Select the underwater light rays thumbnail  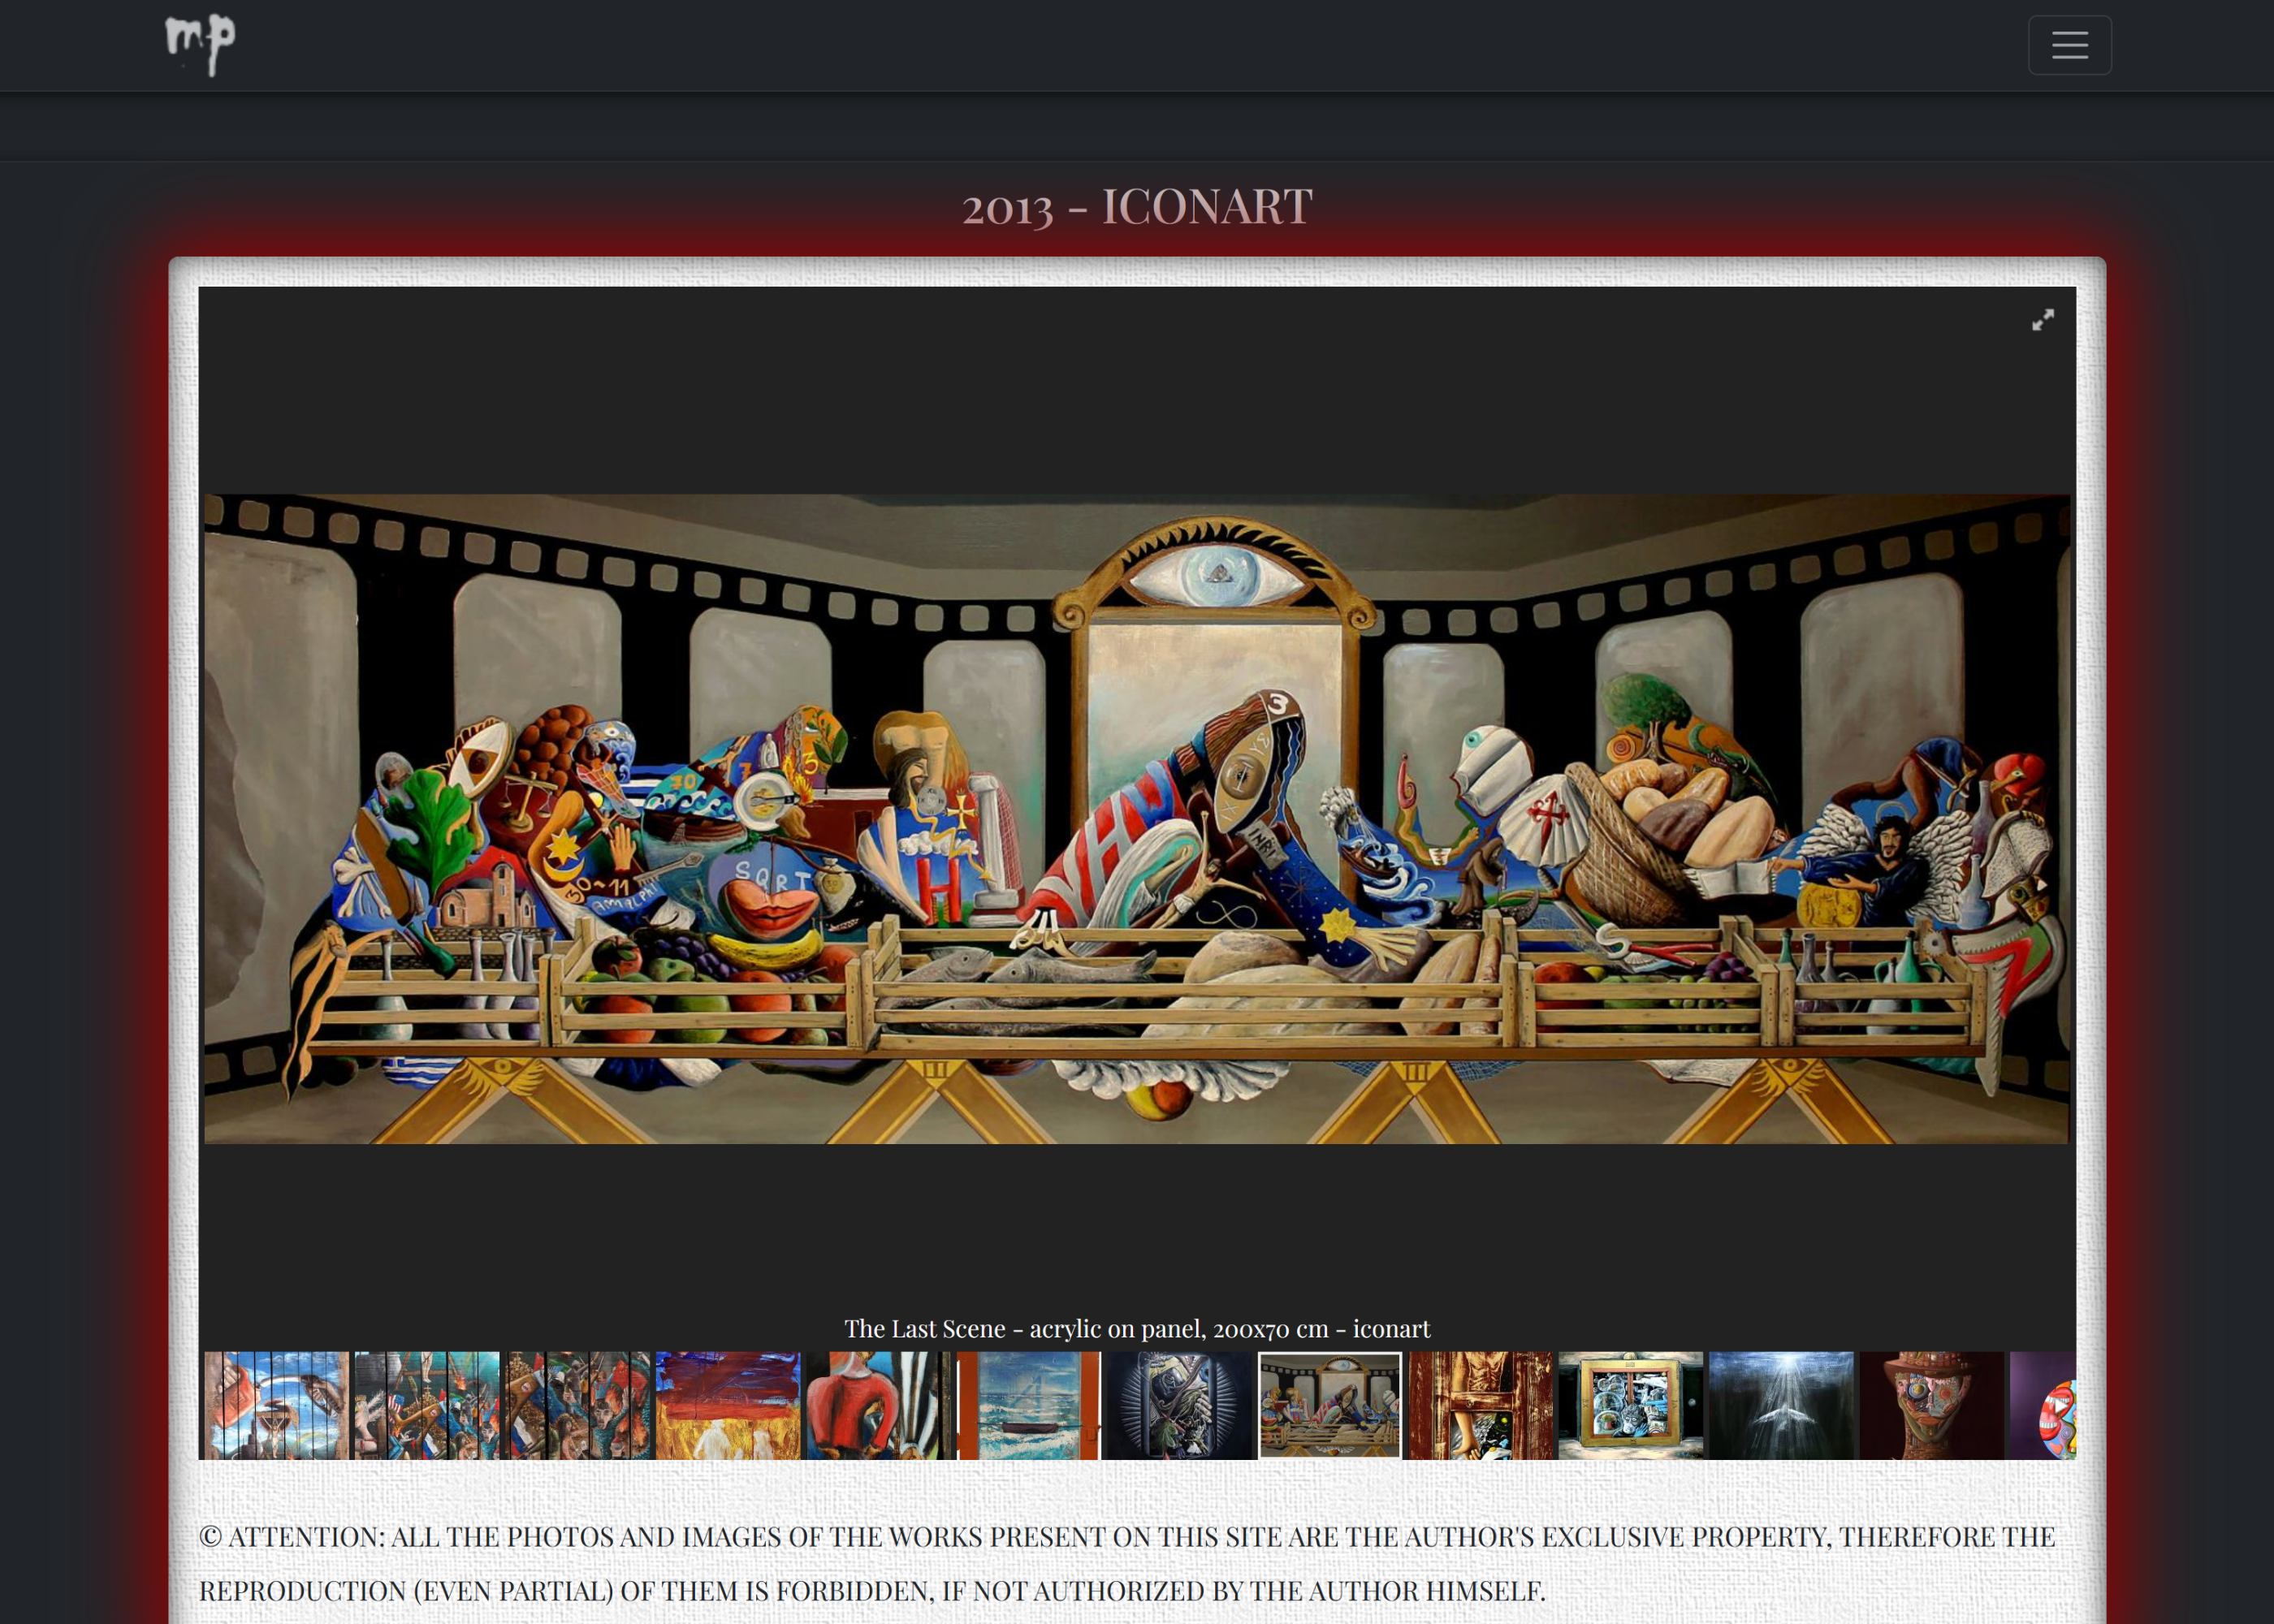[1782, 1405]
